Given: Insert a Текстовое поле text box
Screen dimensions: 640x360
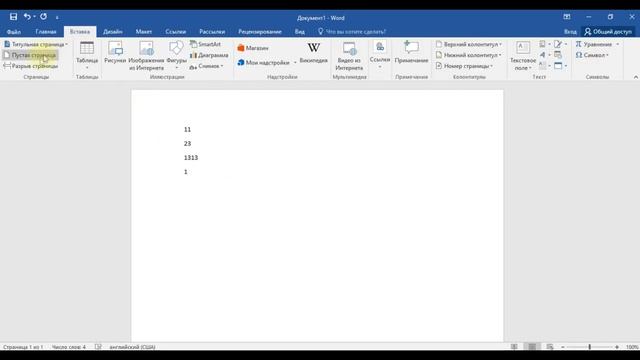Looking at the screenshot, I should click(x=523, y=56).
